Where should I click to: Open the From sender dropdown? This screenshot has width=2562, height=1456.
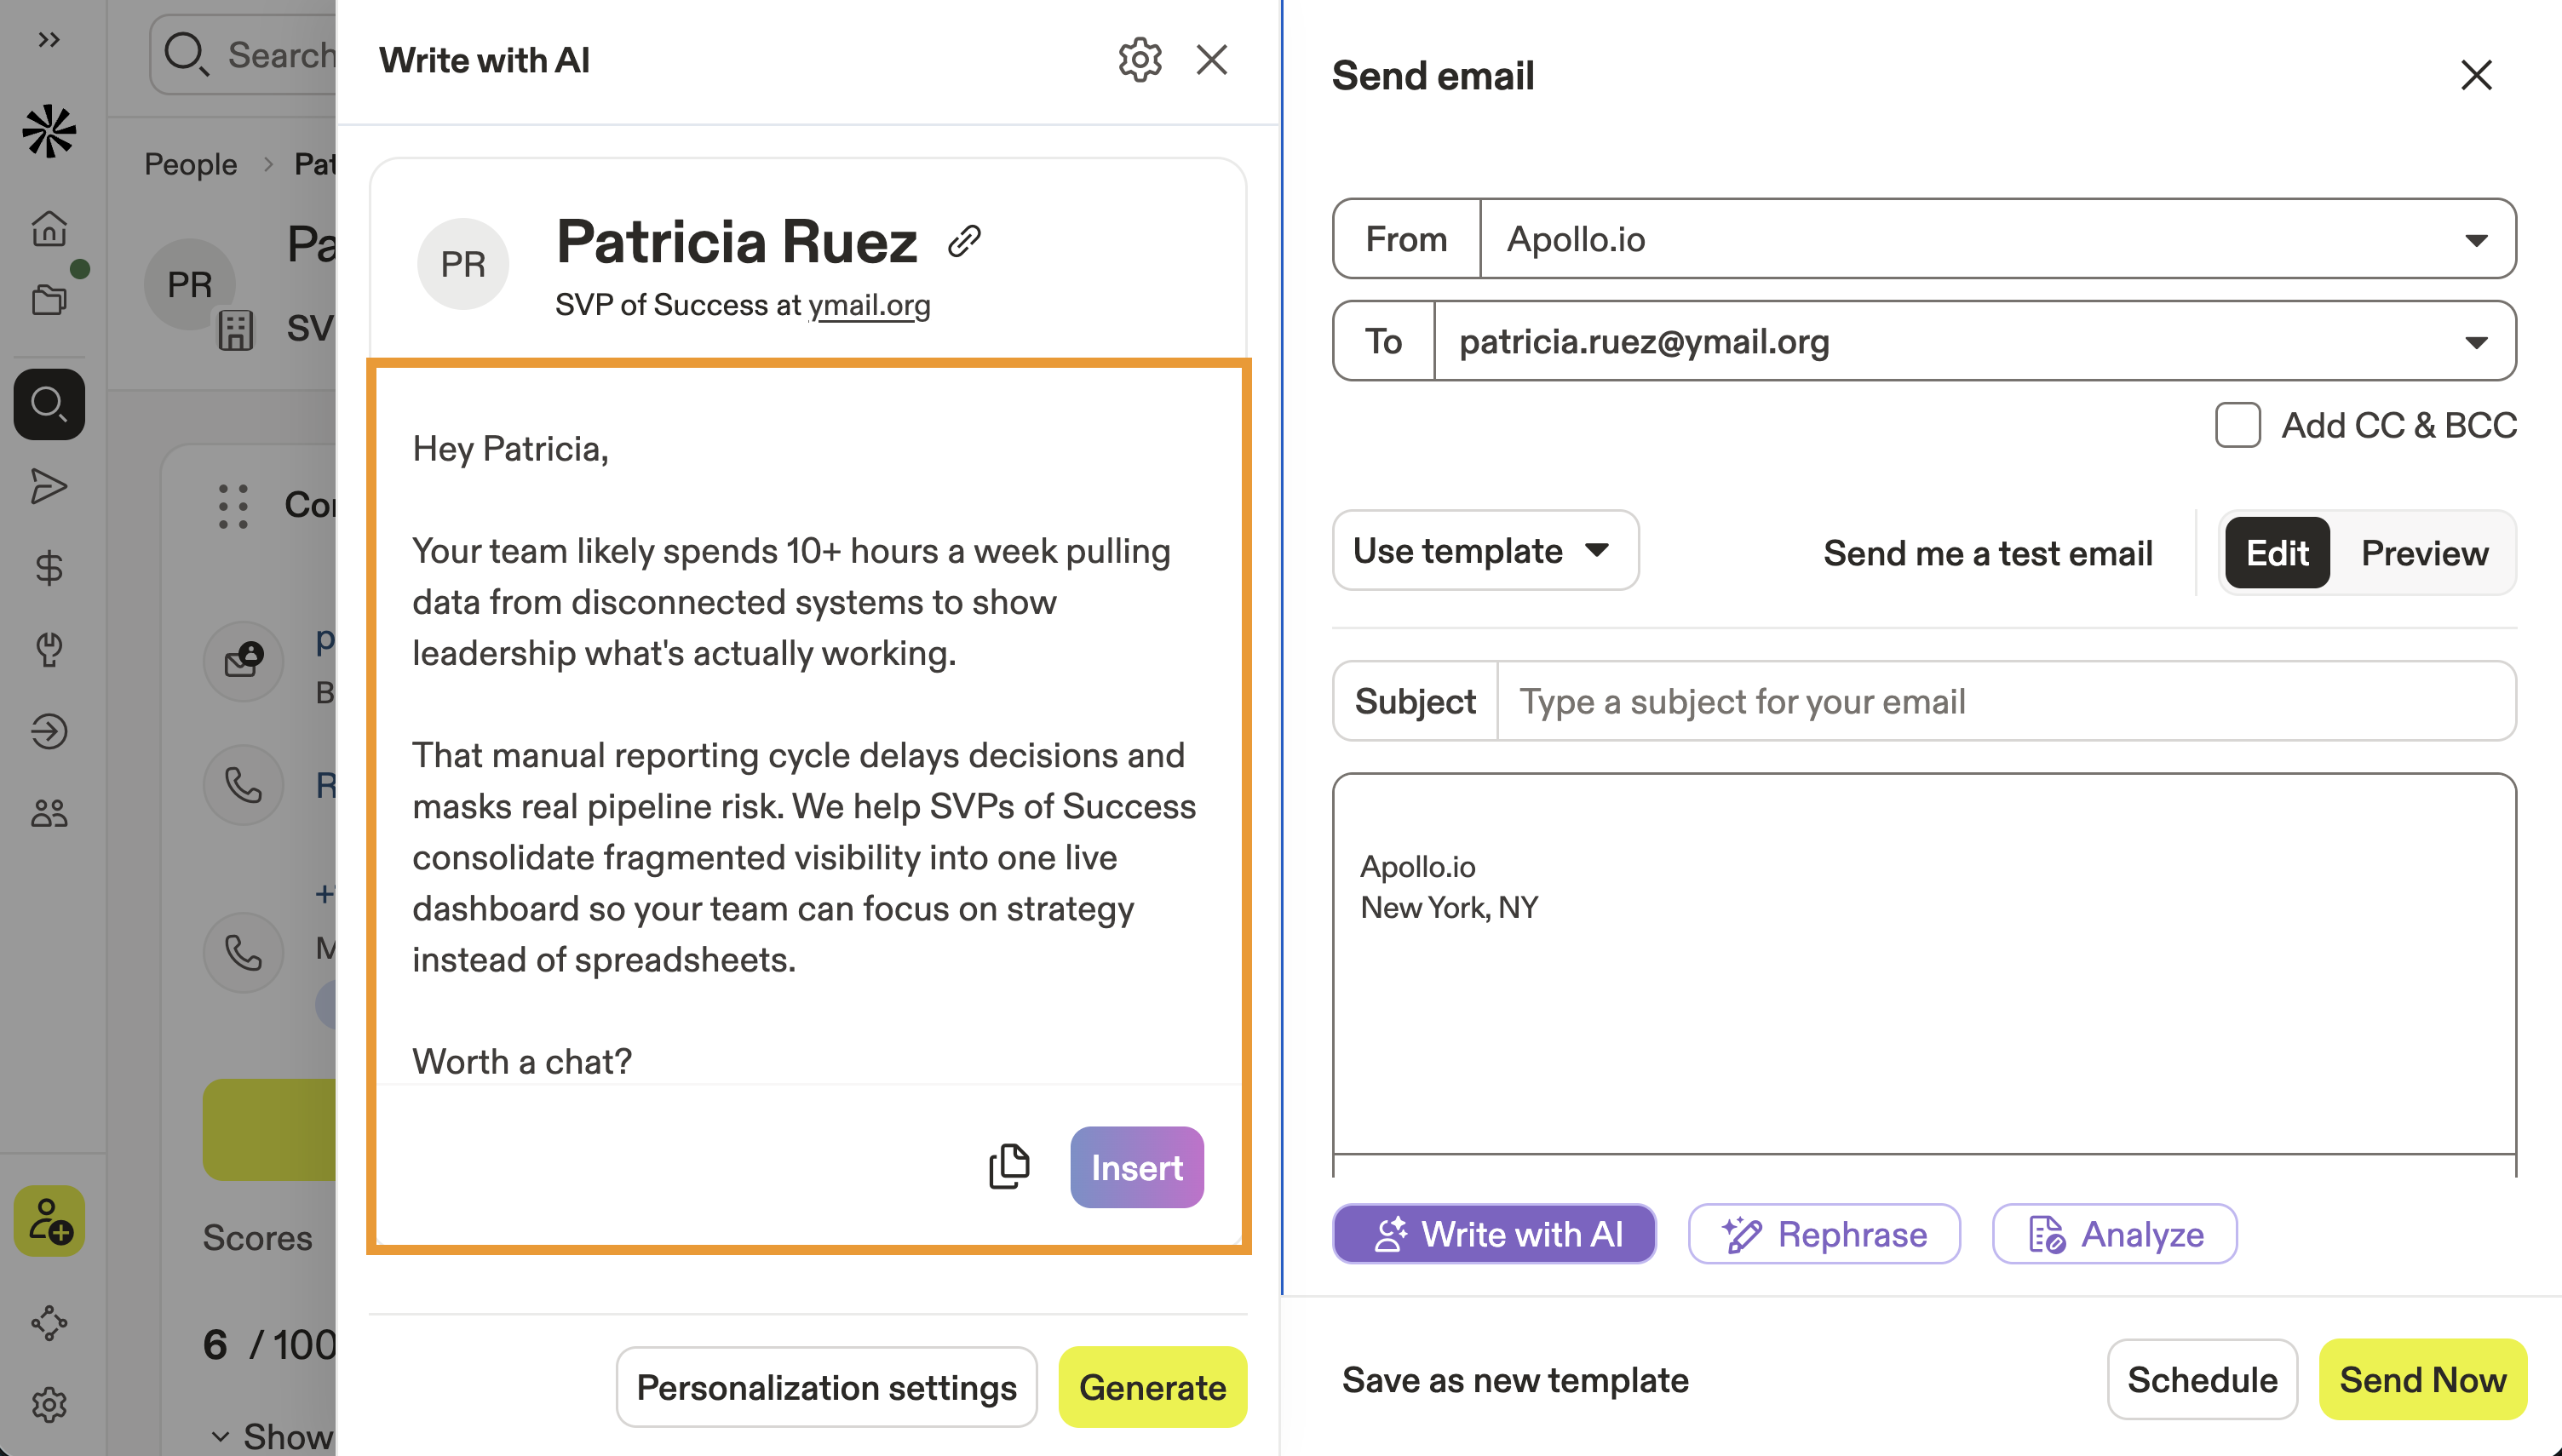click(x=2475, y=240)
